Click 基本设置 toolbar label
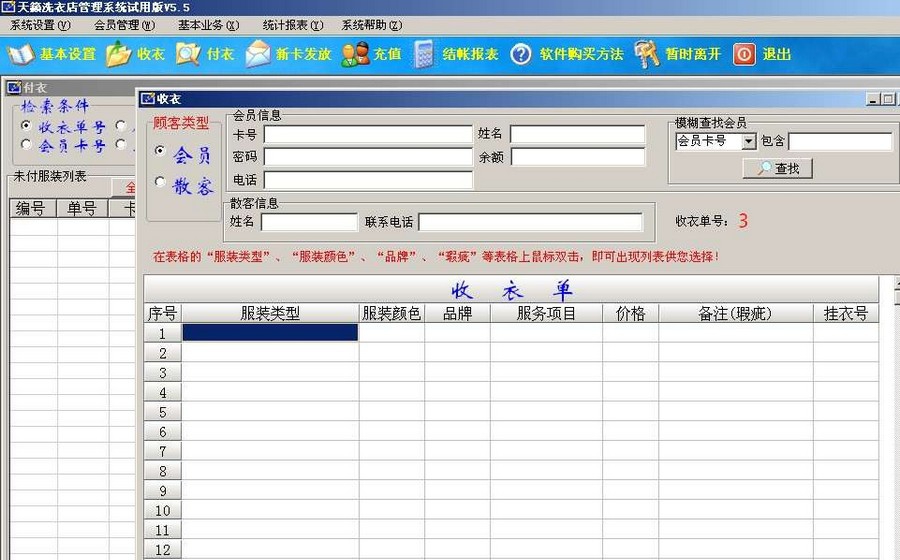This screenshot has height=560, width=900. (68, 55)
